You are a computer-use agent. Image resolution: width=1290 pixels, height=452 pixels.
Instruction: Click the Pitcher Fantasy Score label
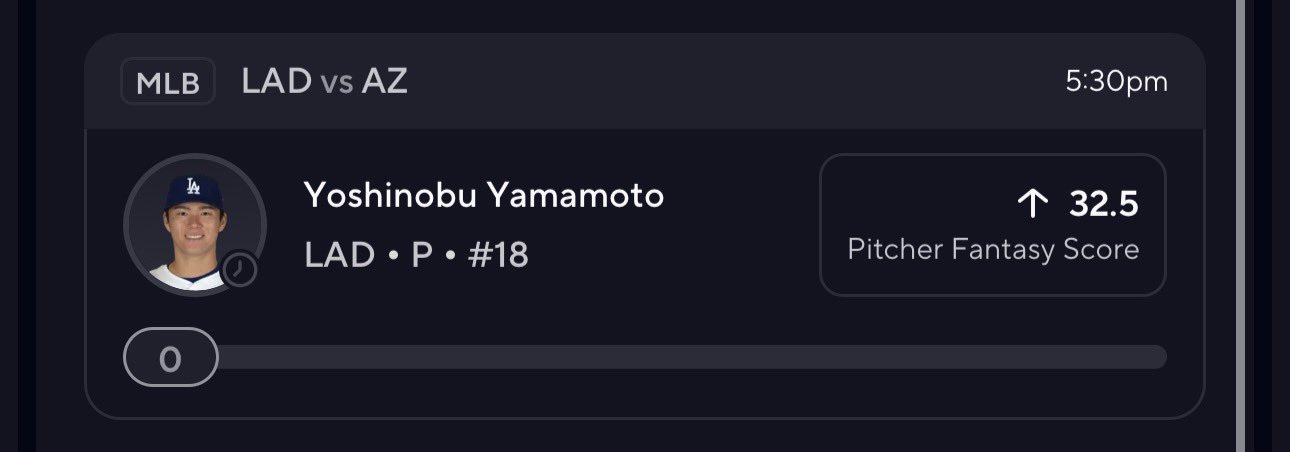(x=992, y=249)
